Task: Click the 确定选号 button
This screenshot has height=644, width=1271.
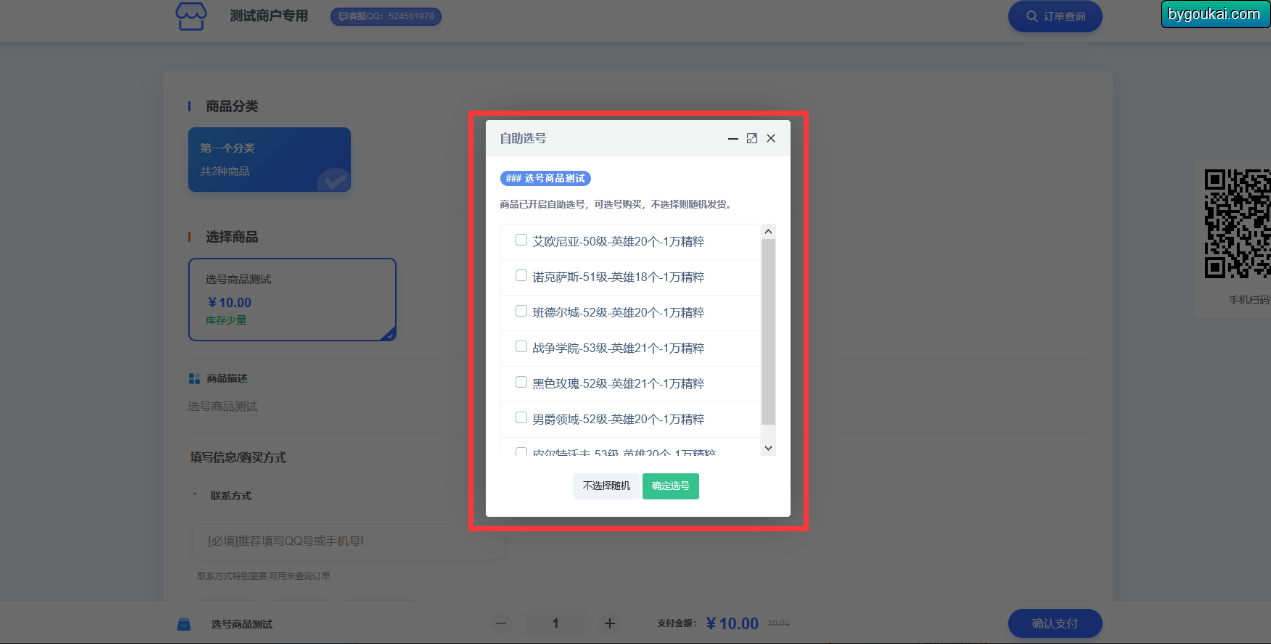Action: 670,486
